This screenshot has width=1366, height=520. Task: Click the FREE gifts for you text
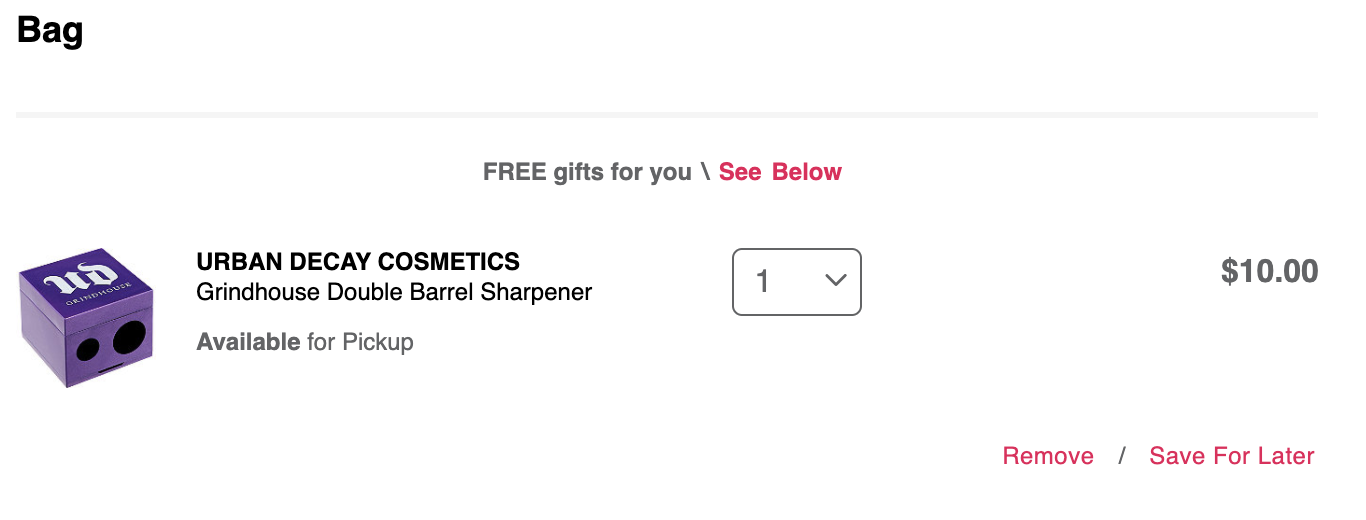[587, 172]
